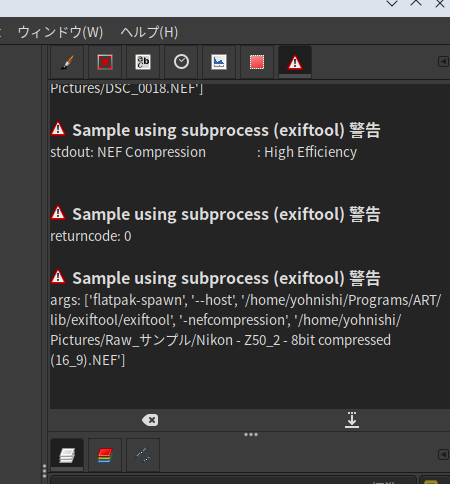Open the tab with the 'ab' text icon

point(143,62)
